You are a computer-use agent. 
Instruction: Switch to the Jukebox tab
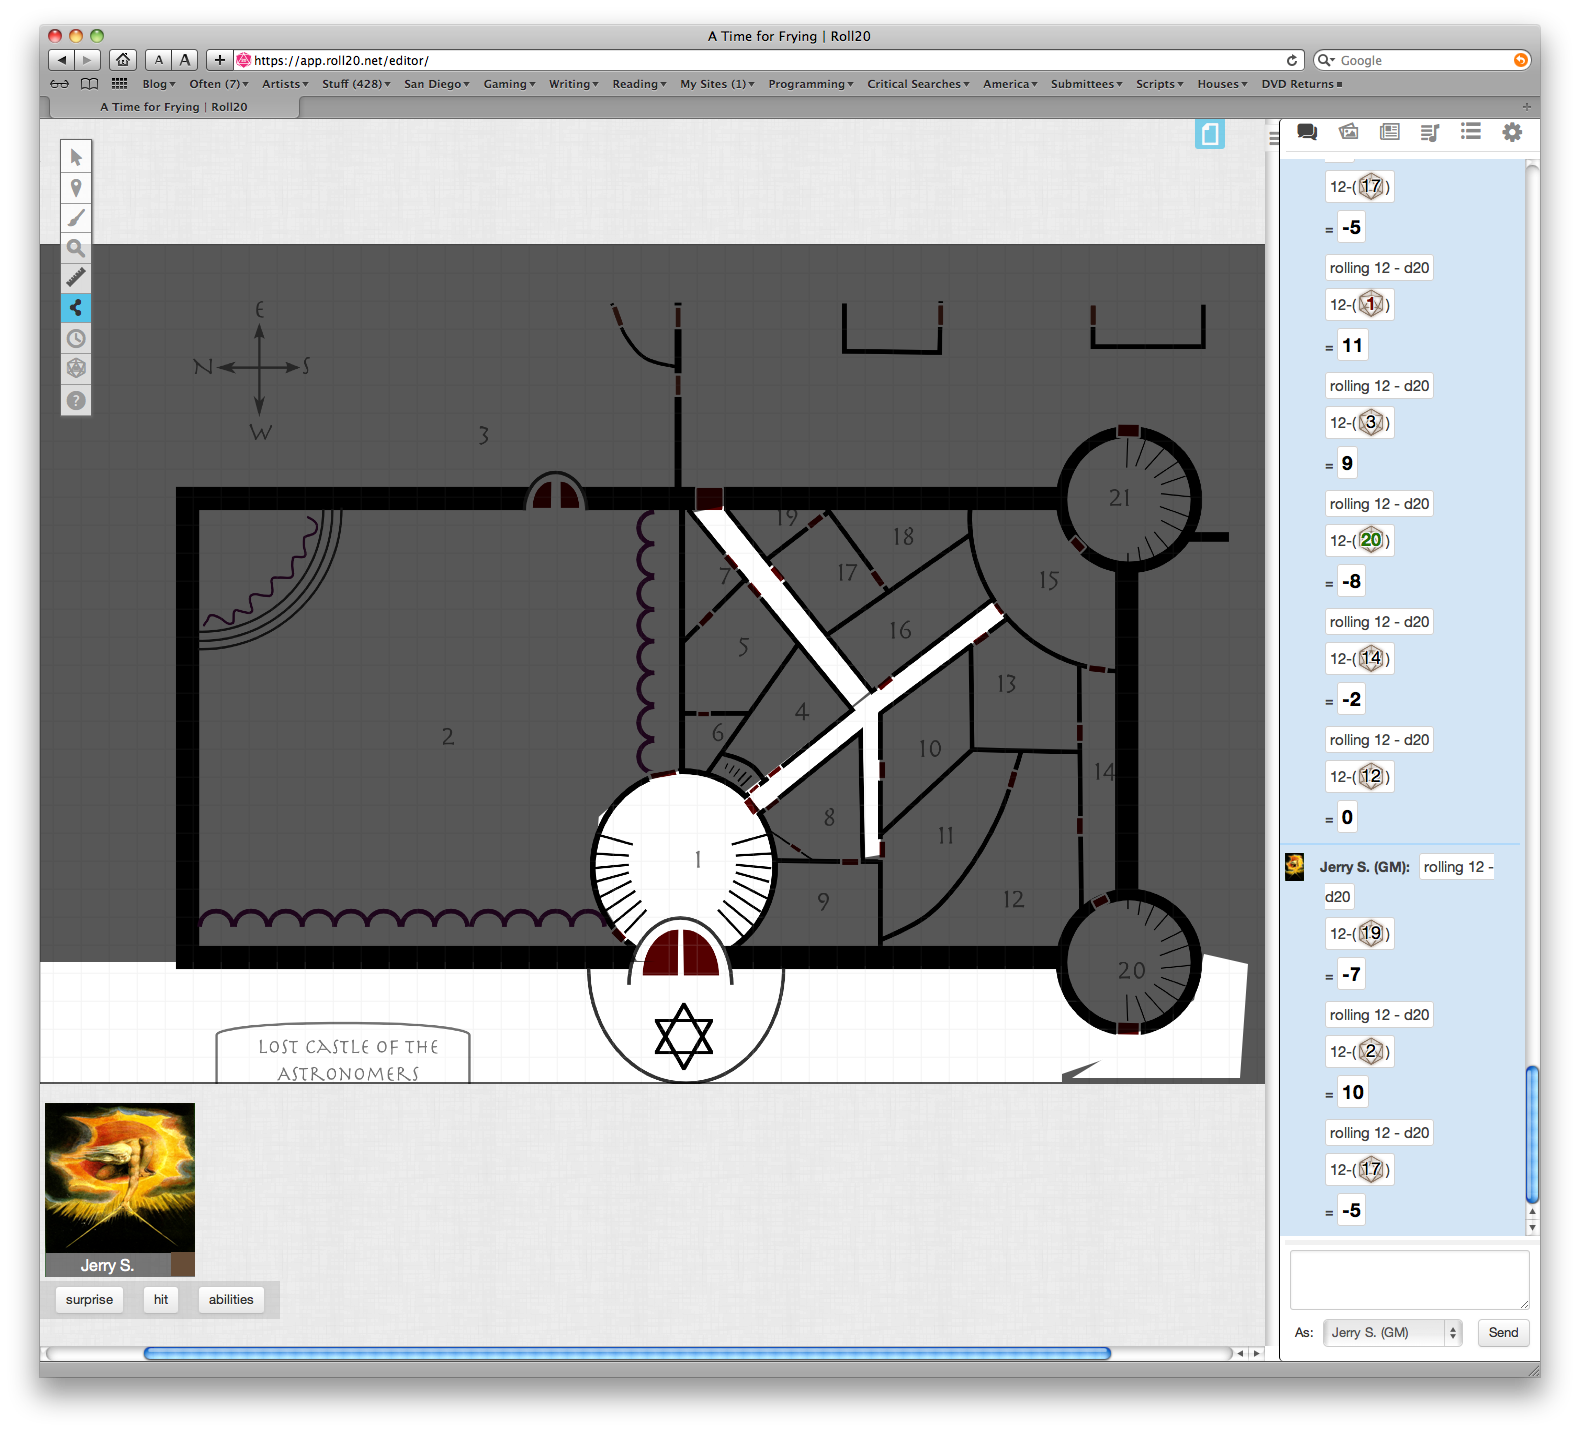(1430, 132)
